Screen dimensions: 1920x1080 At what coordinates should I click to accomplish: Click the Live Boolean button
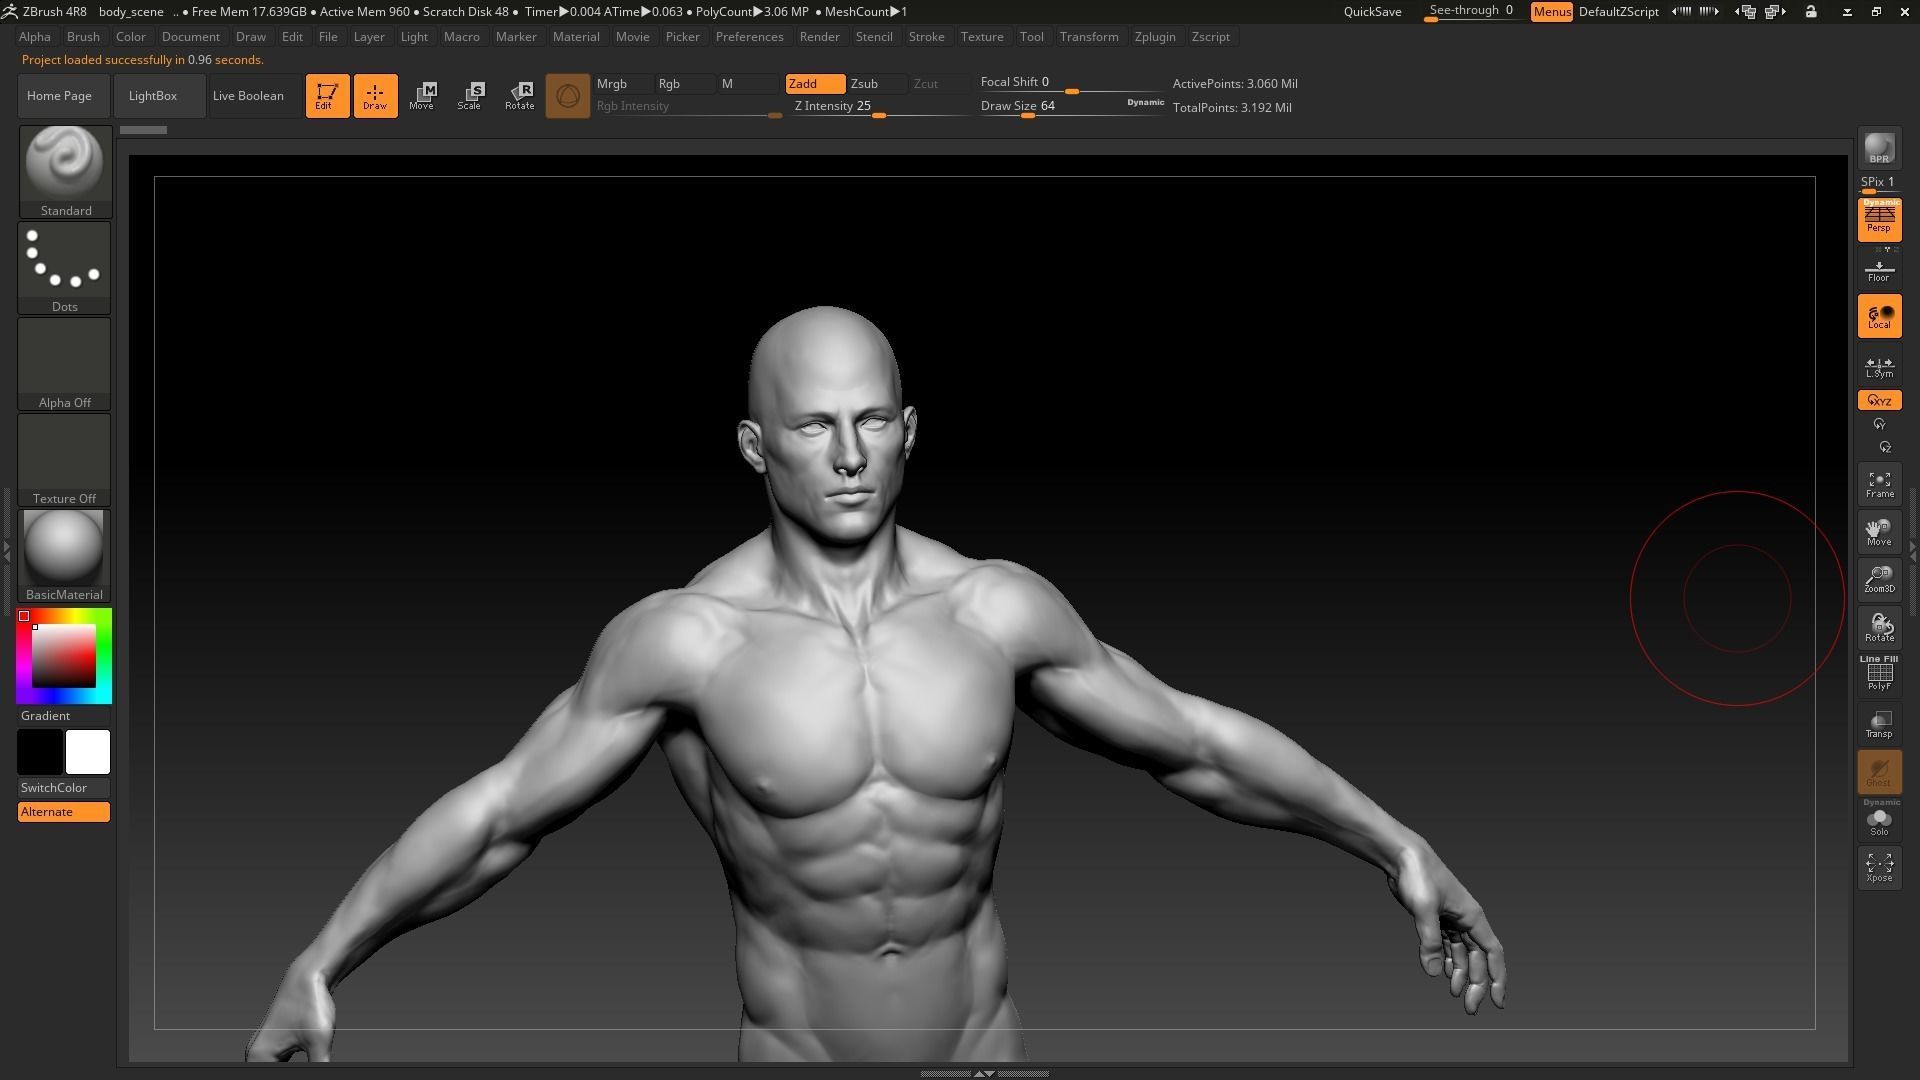click(x=247, y=95)
